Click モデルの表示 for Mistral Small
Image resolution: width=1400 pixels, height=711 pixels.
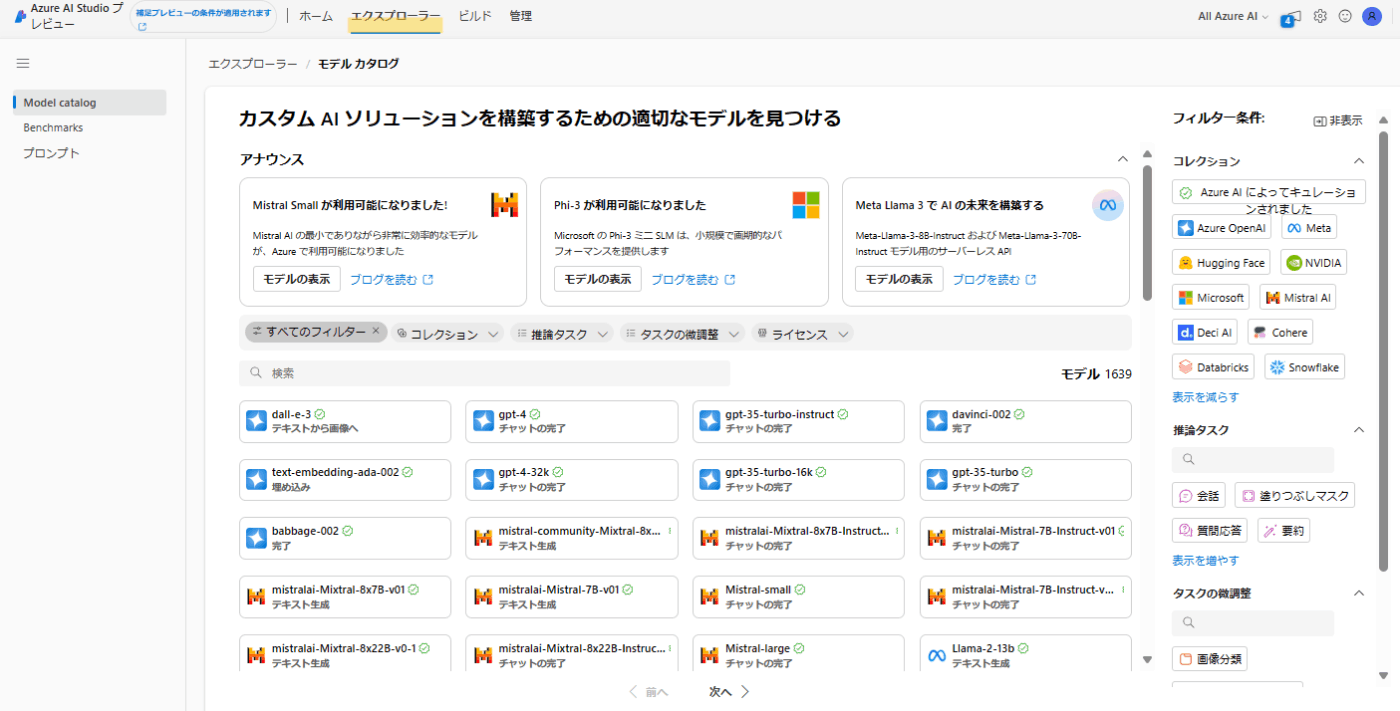coord(297,279)
